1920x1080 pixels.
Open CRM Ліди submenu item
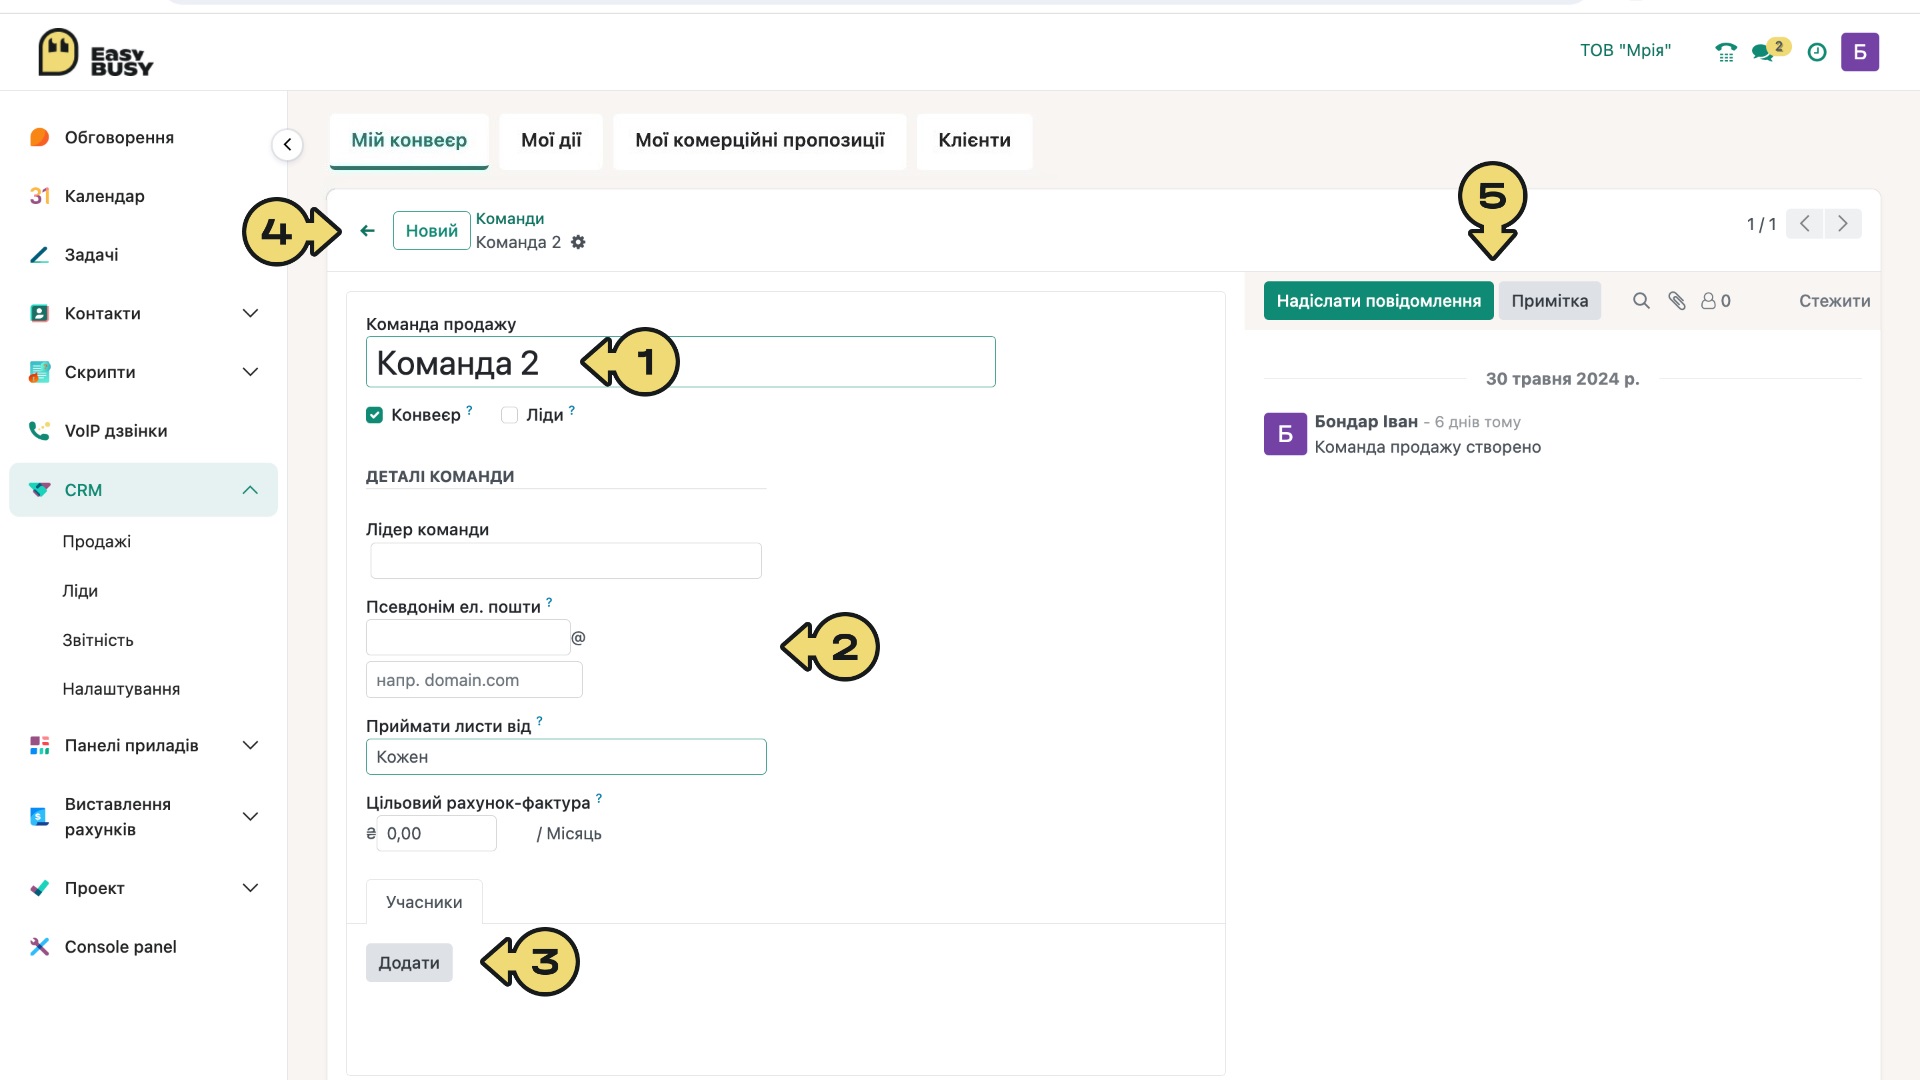click(x=80, y=591)
